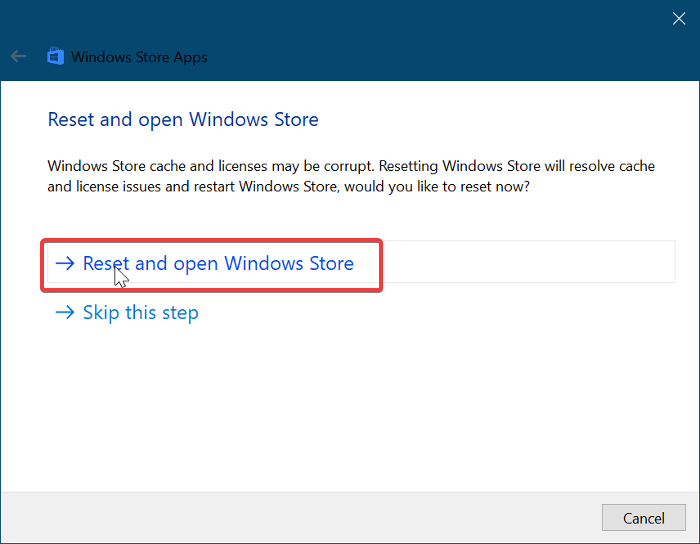The image size is (700, 544).
Task: Click the sentence "Windows Store cache and licenses may be corrupt"
Action: point(211,166)
